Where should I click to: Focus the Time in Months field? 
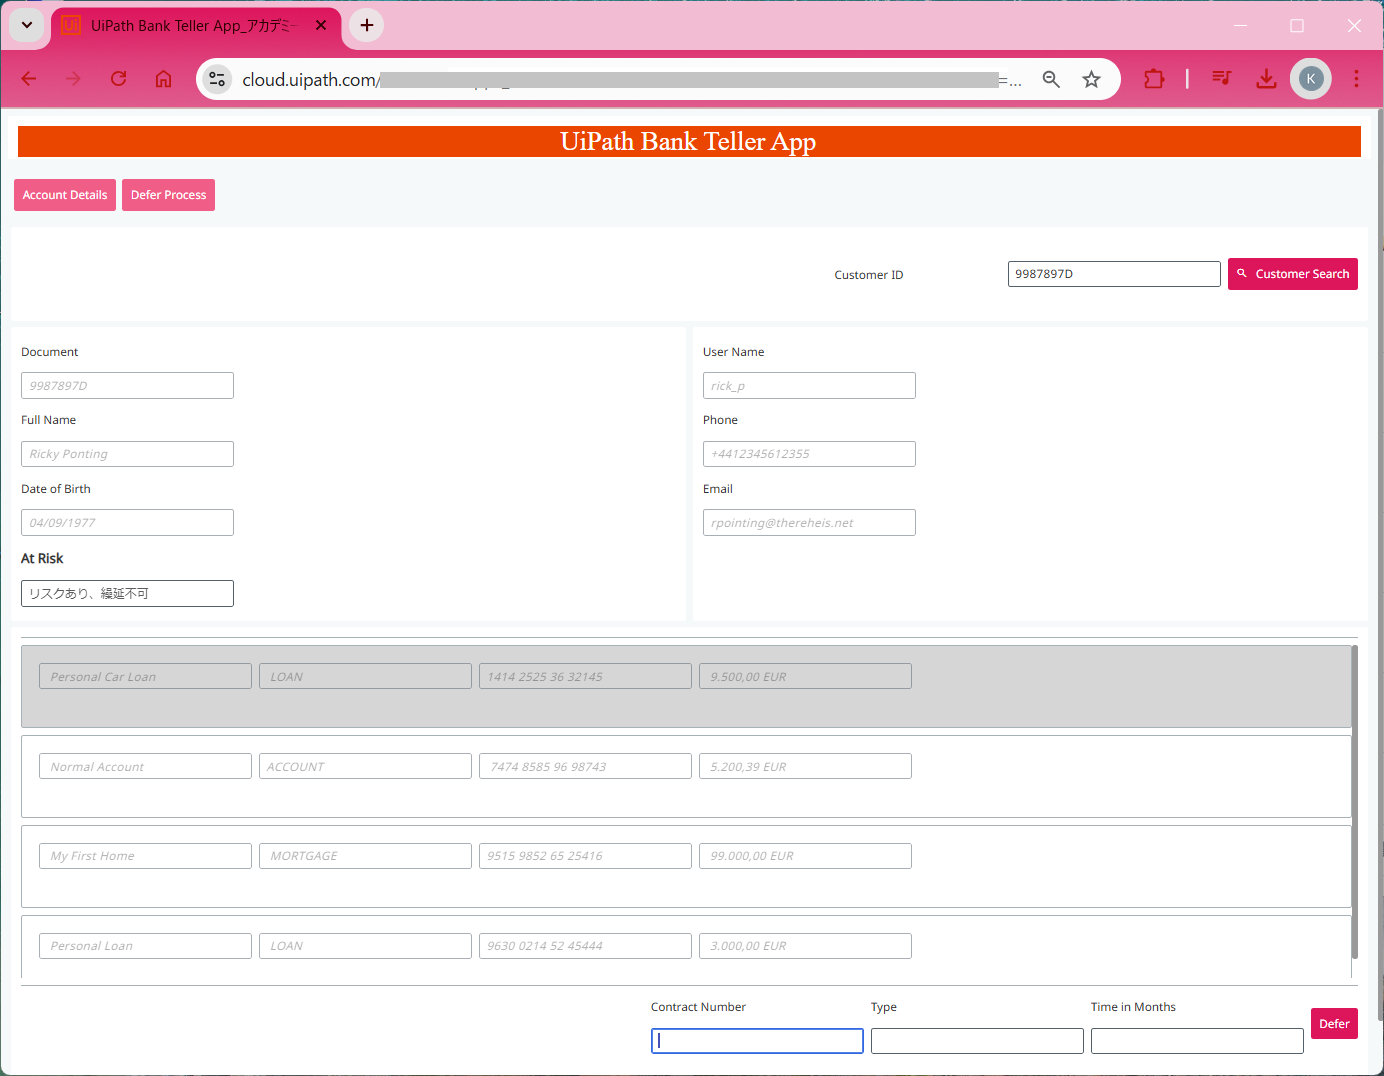pyautogui.click(x=1197, y=1041)
